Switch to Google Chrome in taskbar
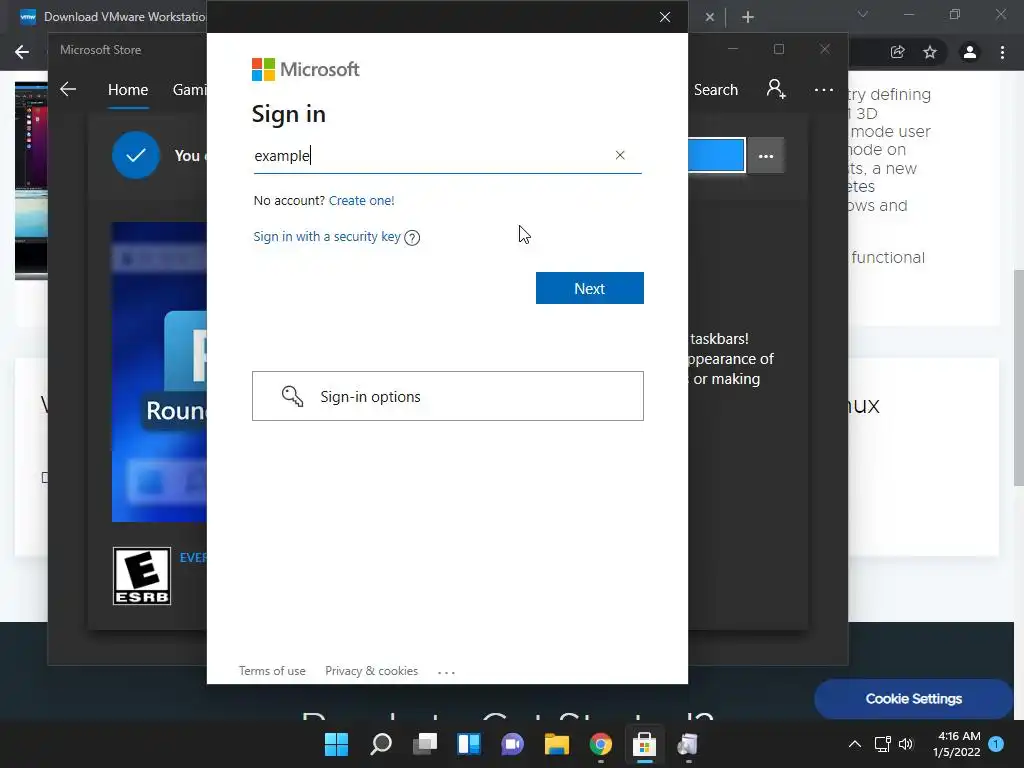 tap(601, 744)
